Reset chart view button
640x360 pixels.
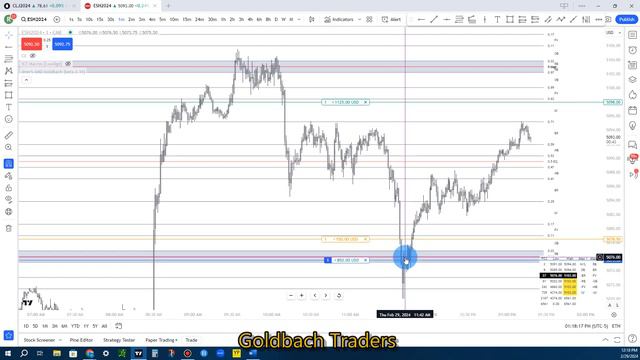point(339,296)
